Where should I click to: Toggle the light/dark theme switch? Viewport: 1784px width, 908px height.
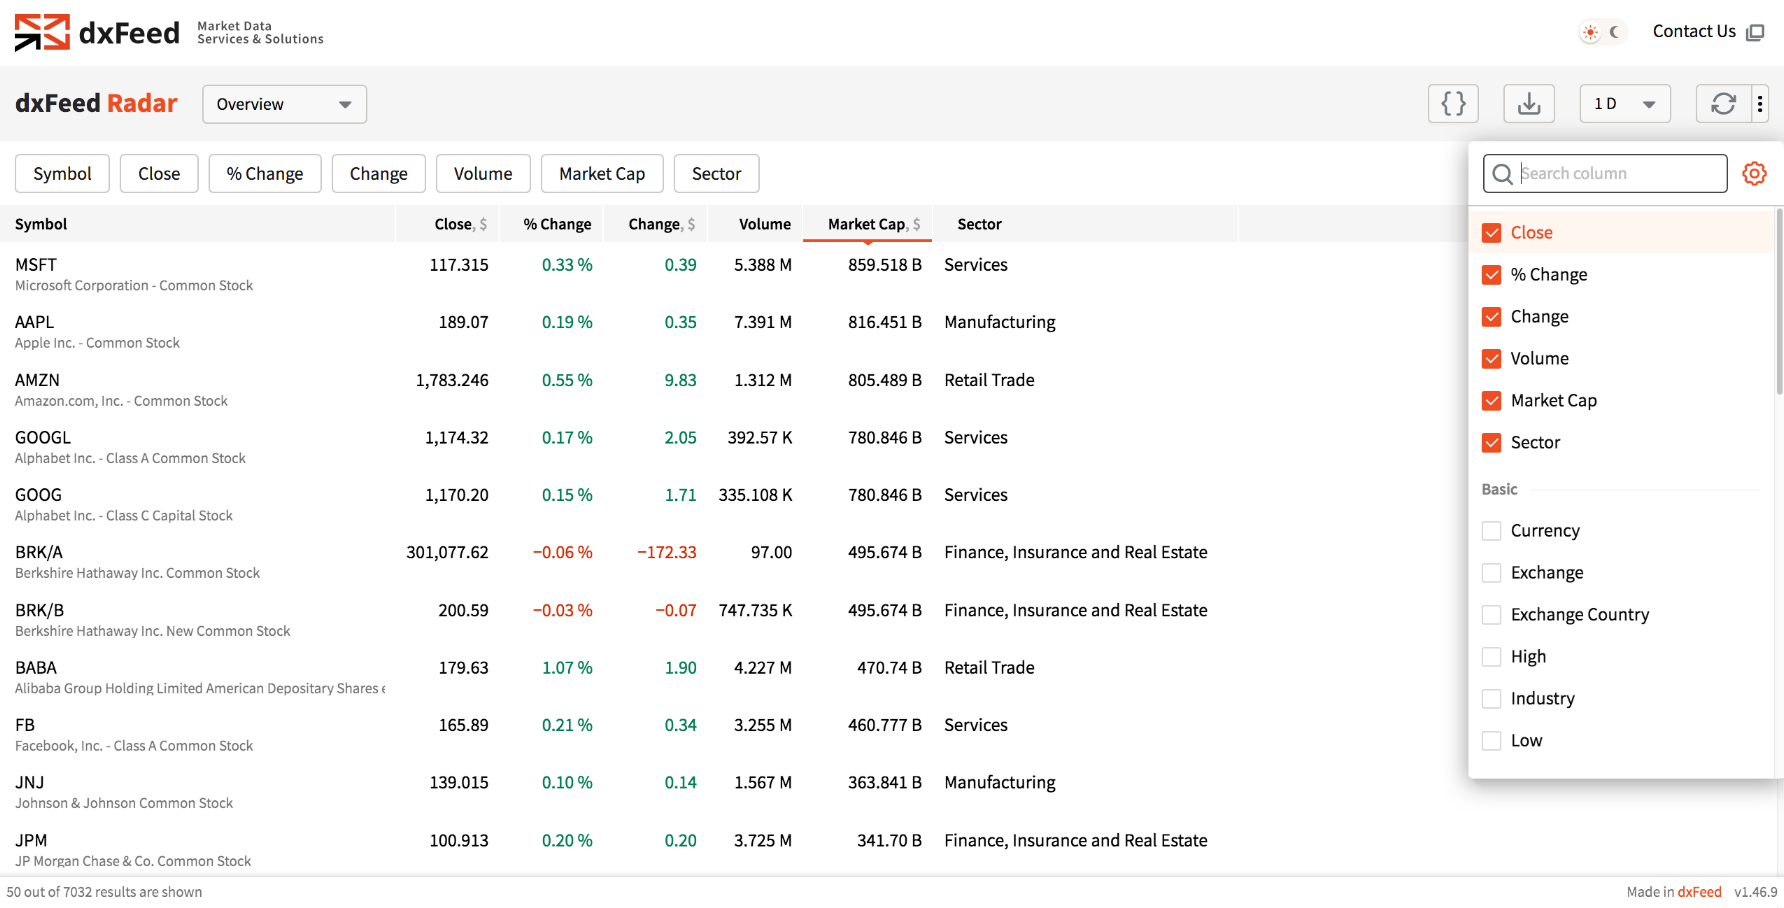click(1602, 32)
